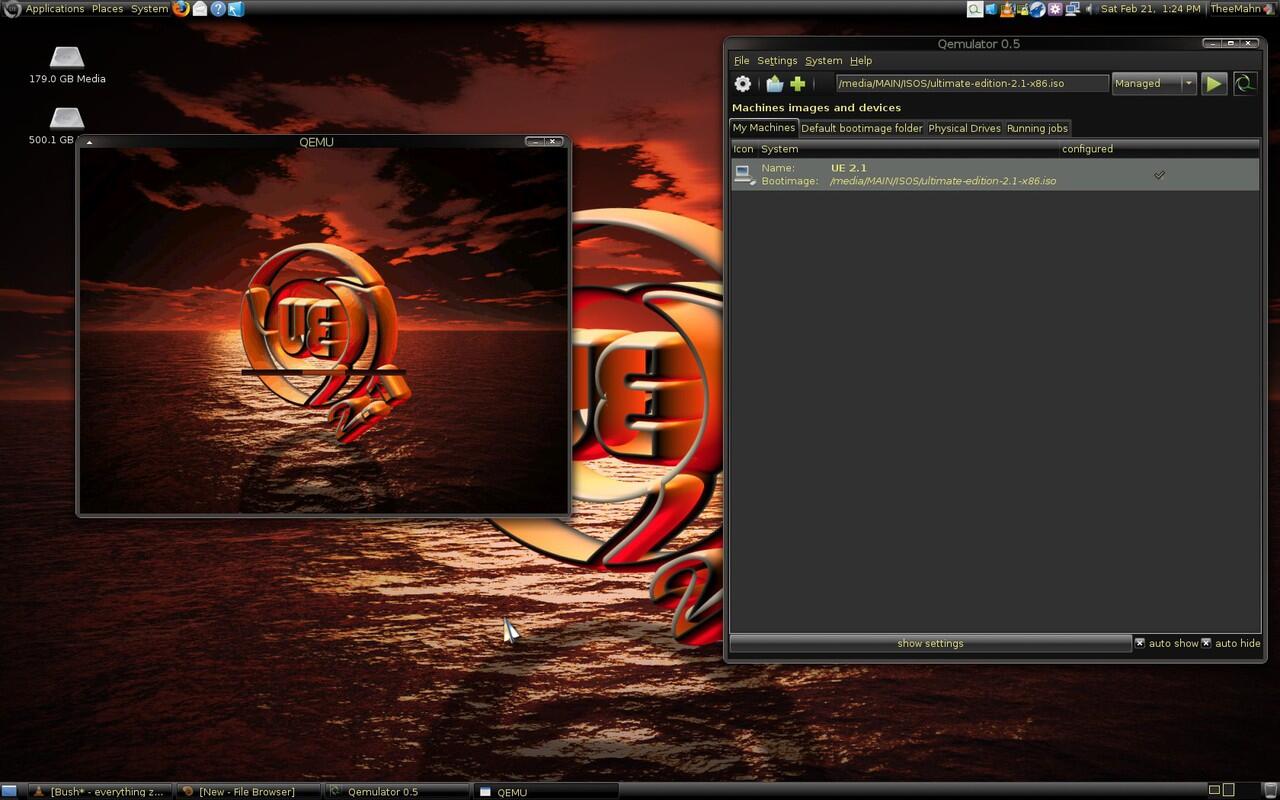1280x800 pixels.
Task: Open Qemulator preferences via the gear icon
Action: pos(742,83)
